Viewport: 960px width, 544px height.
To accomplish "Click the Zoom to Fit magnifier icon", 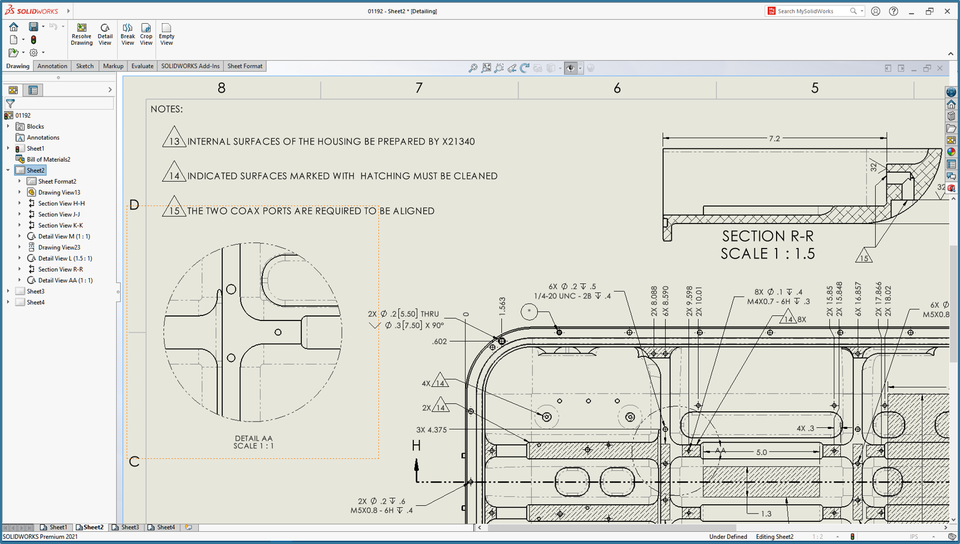I will 473,69.
